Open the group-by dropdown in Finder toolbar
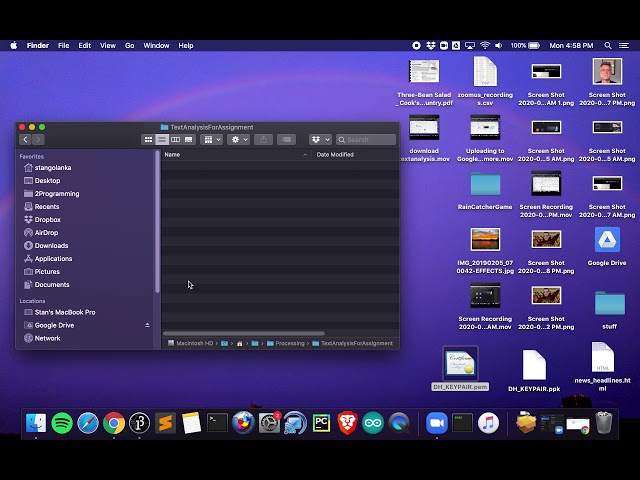640x480 pixels. point(211,140)
